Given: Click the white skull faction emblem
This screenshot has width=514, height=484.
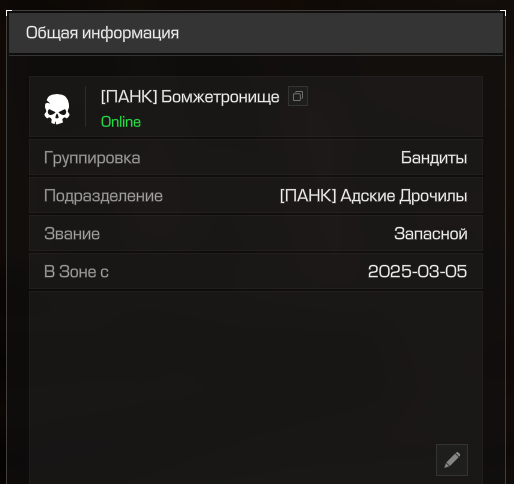Looking at the screenshot, I should click(57, 109).
